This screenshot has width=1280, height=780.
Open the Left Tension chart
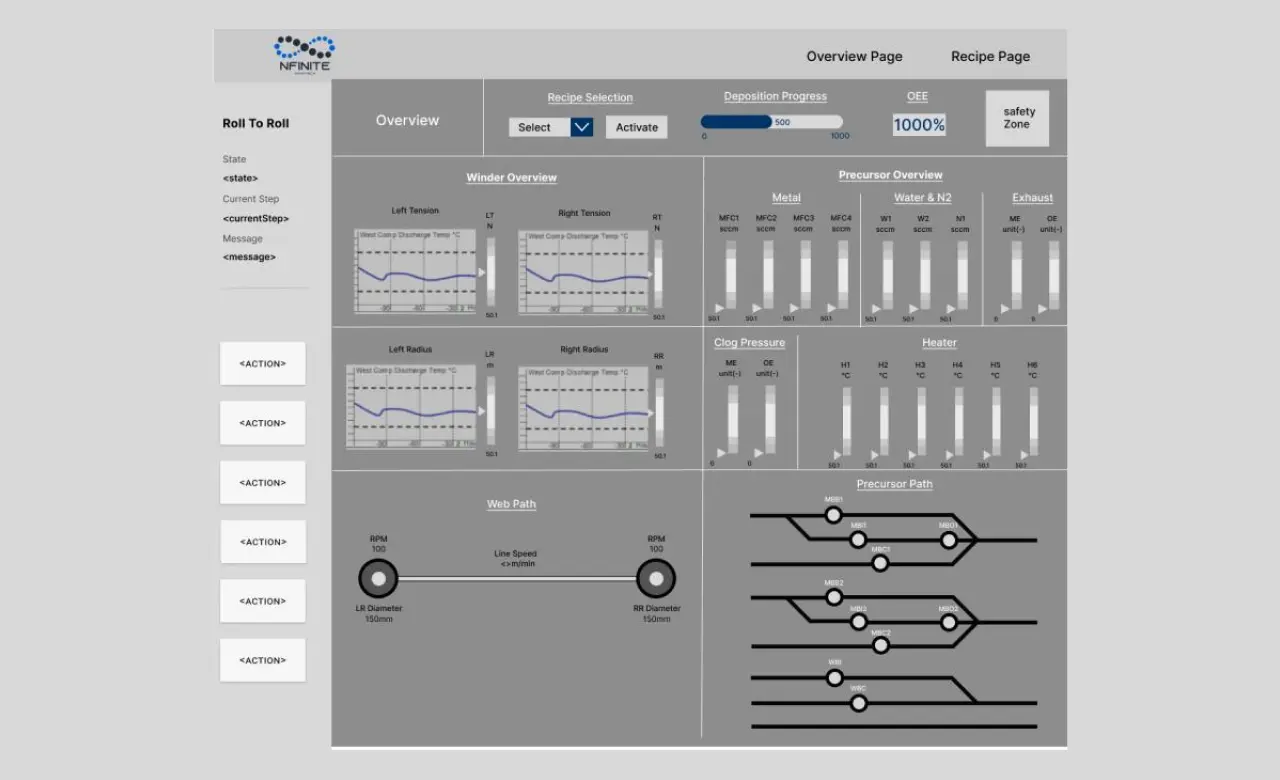tap(413, 272)
